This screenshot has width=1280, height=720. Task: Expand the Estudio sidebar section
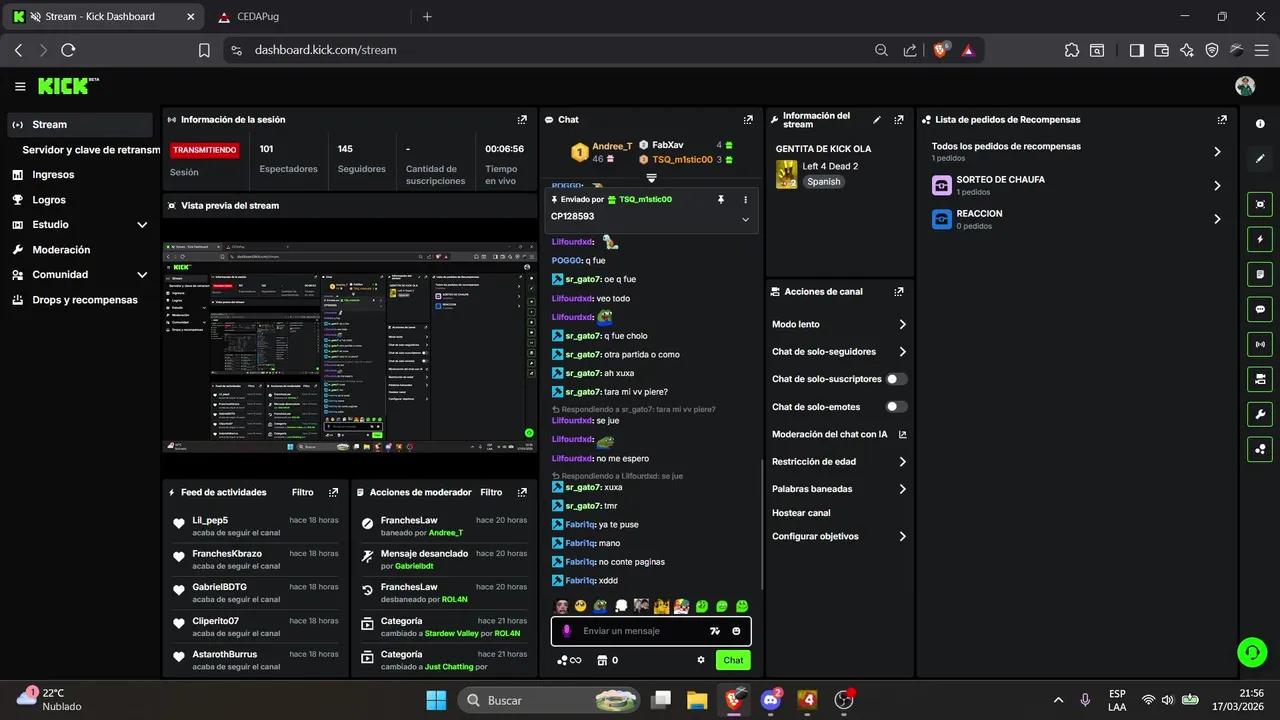tap(142, 225)
